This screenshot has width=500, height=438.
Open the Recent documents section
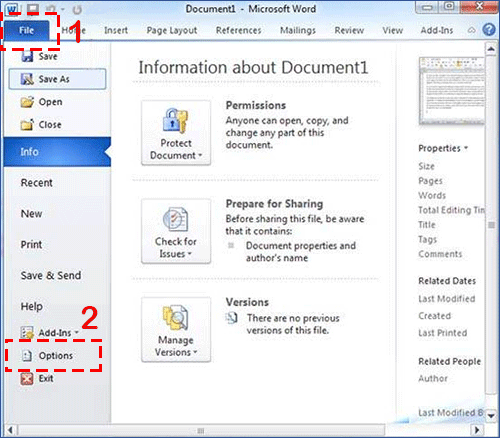[37, 183]
